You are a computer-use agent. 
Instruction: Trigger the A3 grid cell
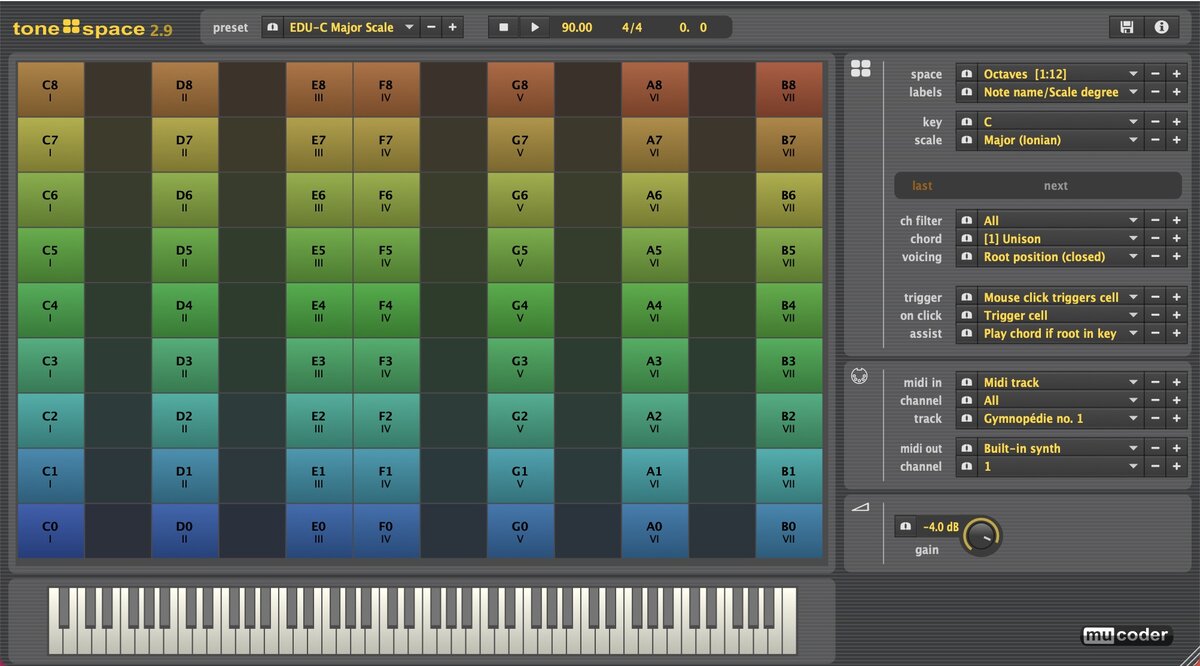point(654,365)
